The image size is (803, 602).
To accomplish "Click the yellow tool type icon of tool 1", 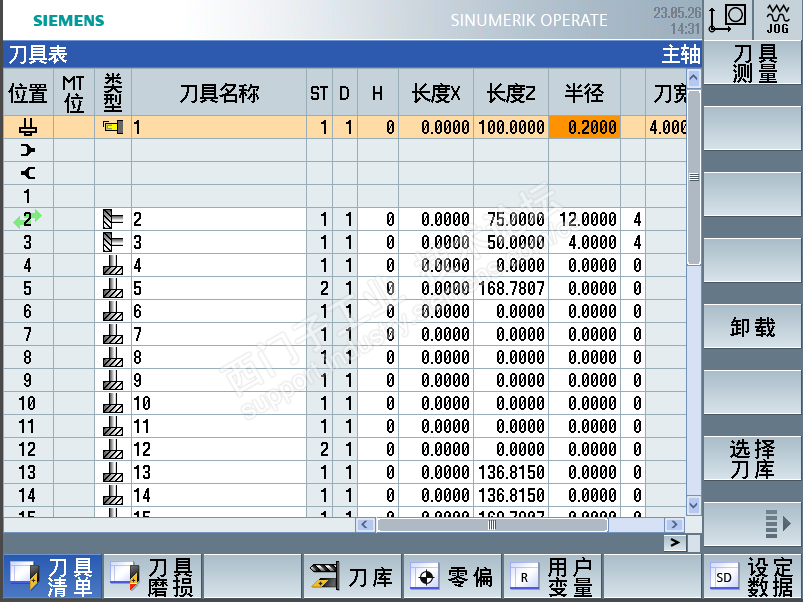I will tap(113, 126).
